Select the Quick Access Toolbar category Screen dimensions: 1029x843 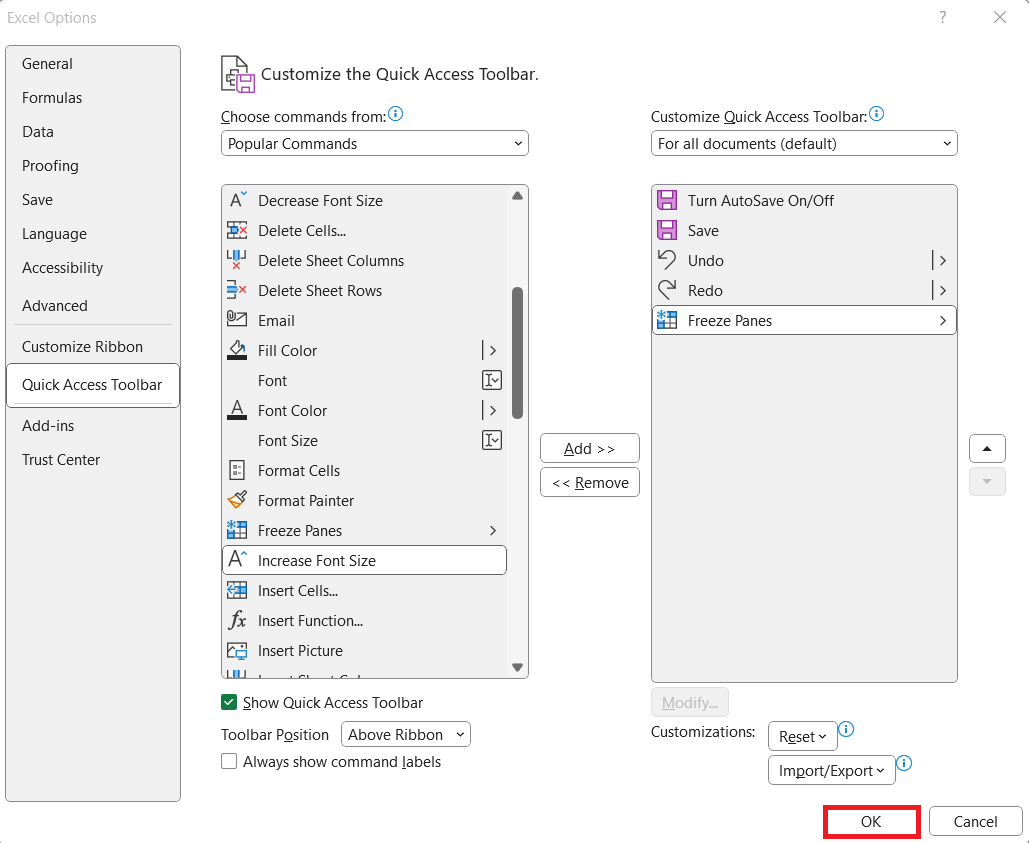coord(93,385)
